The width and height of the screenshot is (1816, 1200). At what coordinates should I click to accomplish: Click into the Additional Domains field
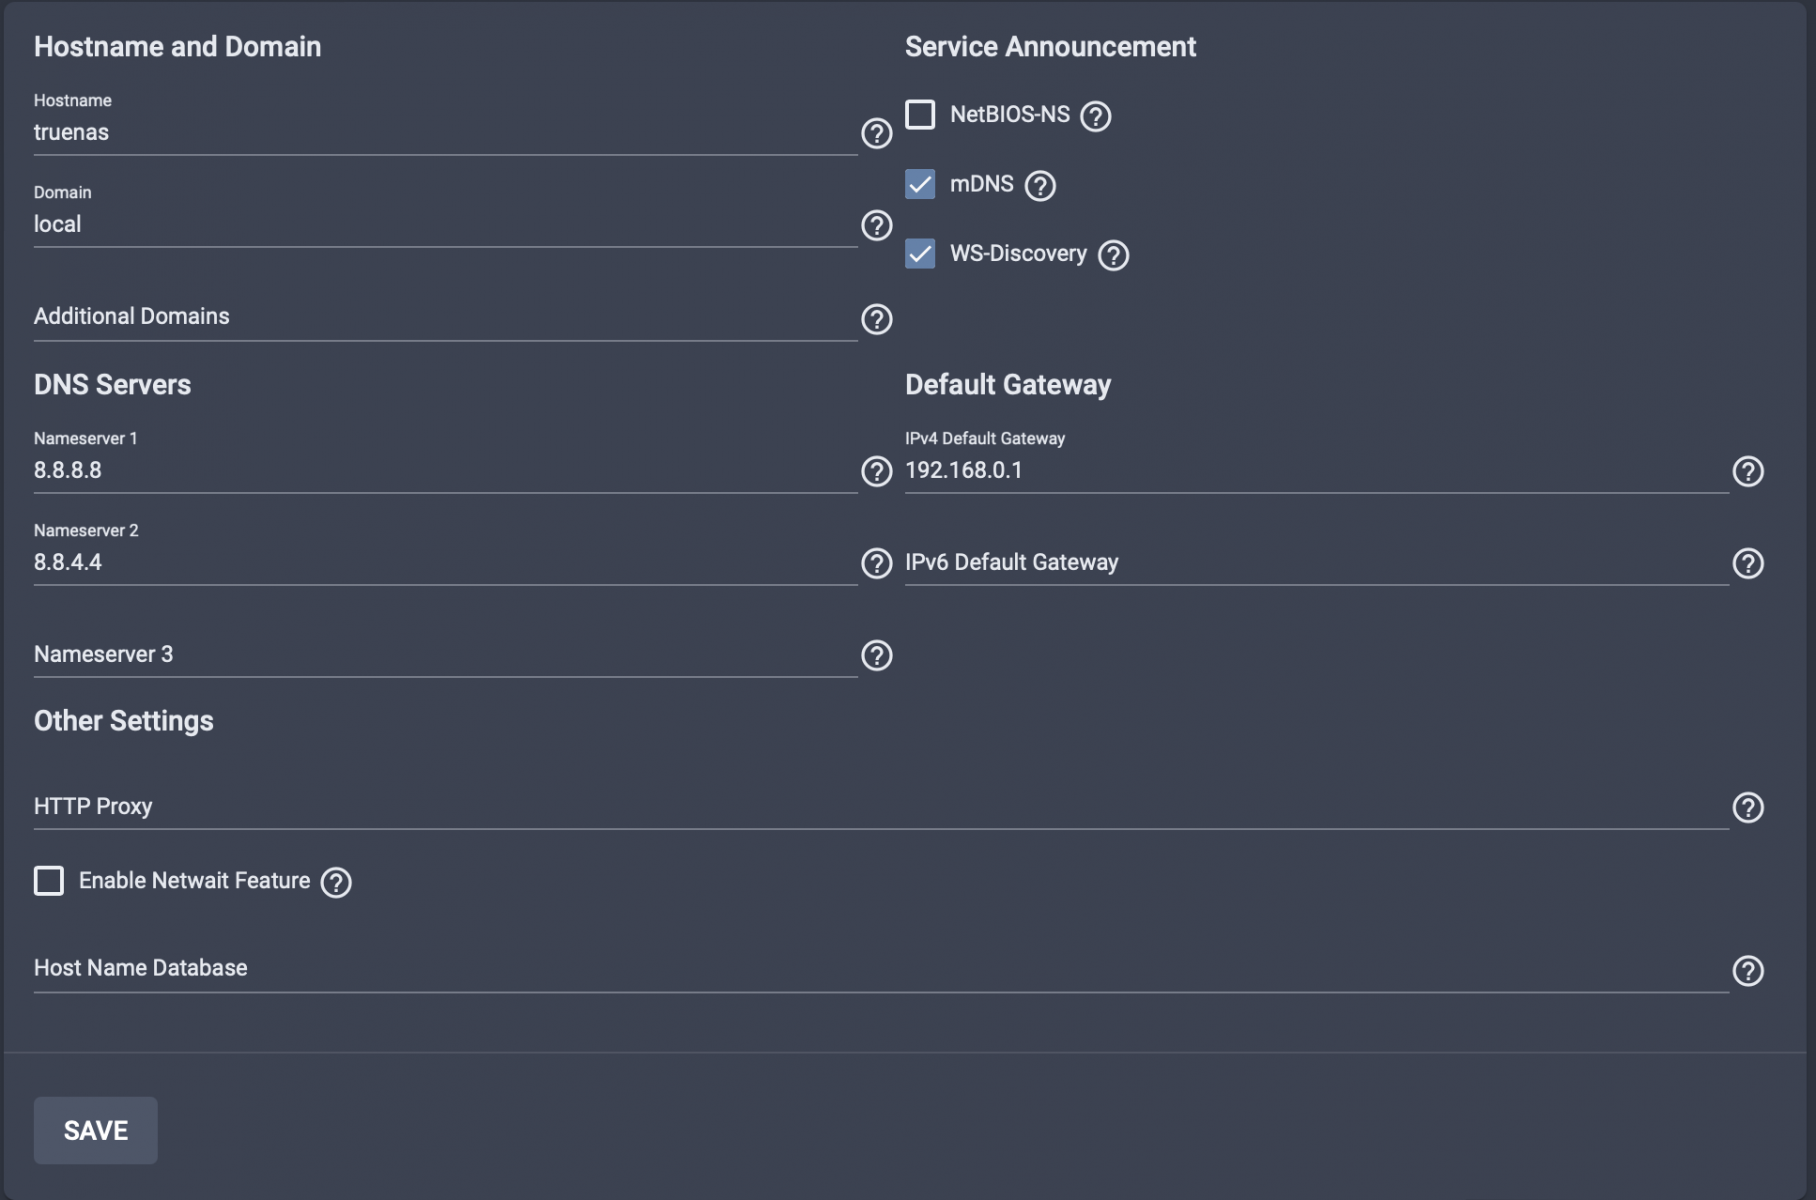445,316
